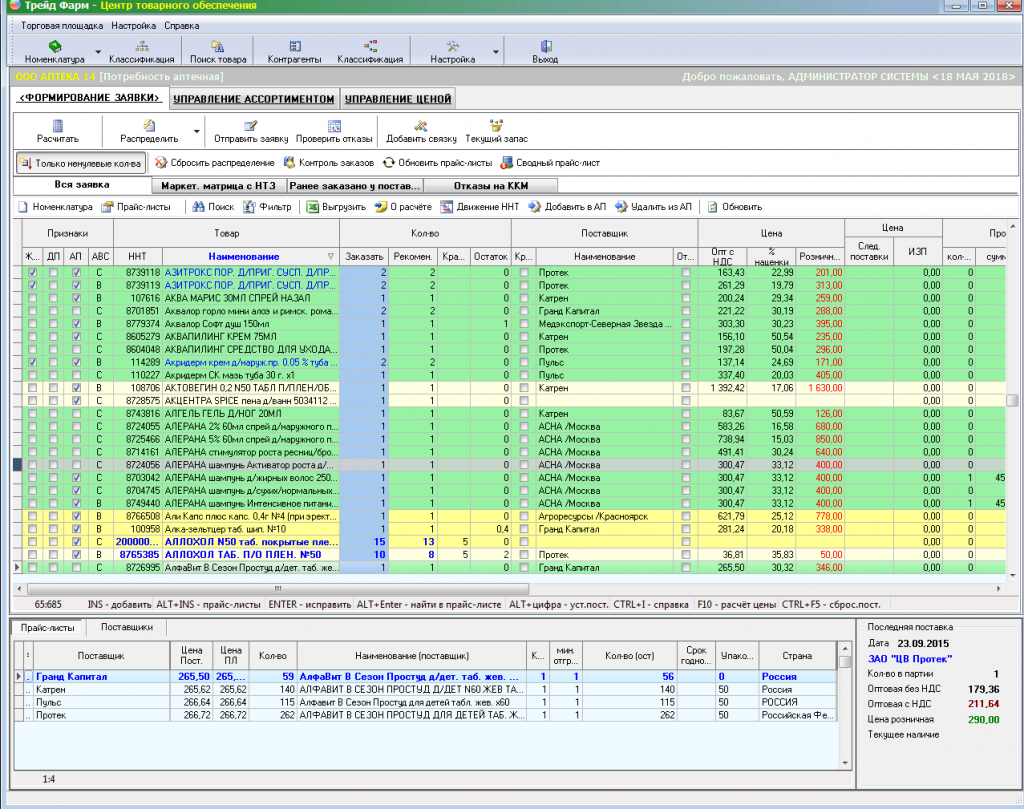Expand dropdown arrow beside toolbar Номенклатура
Screen dimensions: 1024x809
pyautogui.click(x=97, y=52)
